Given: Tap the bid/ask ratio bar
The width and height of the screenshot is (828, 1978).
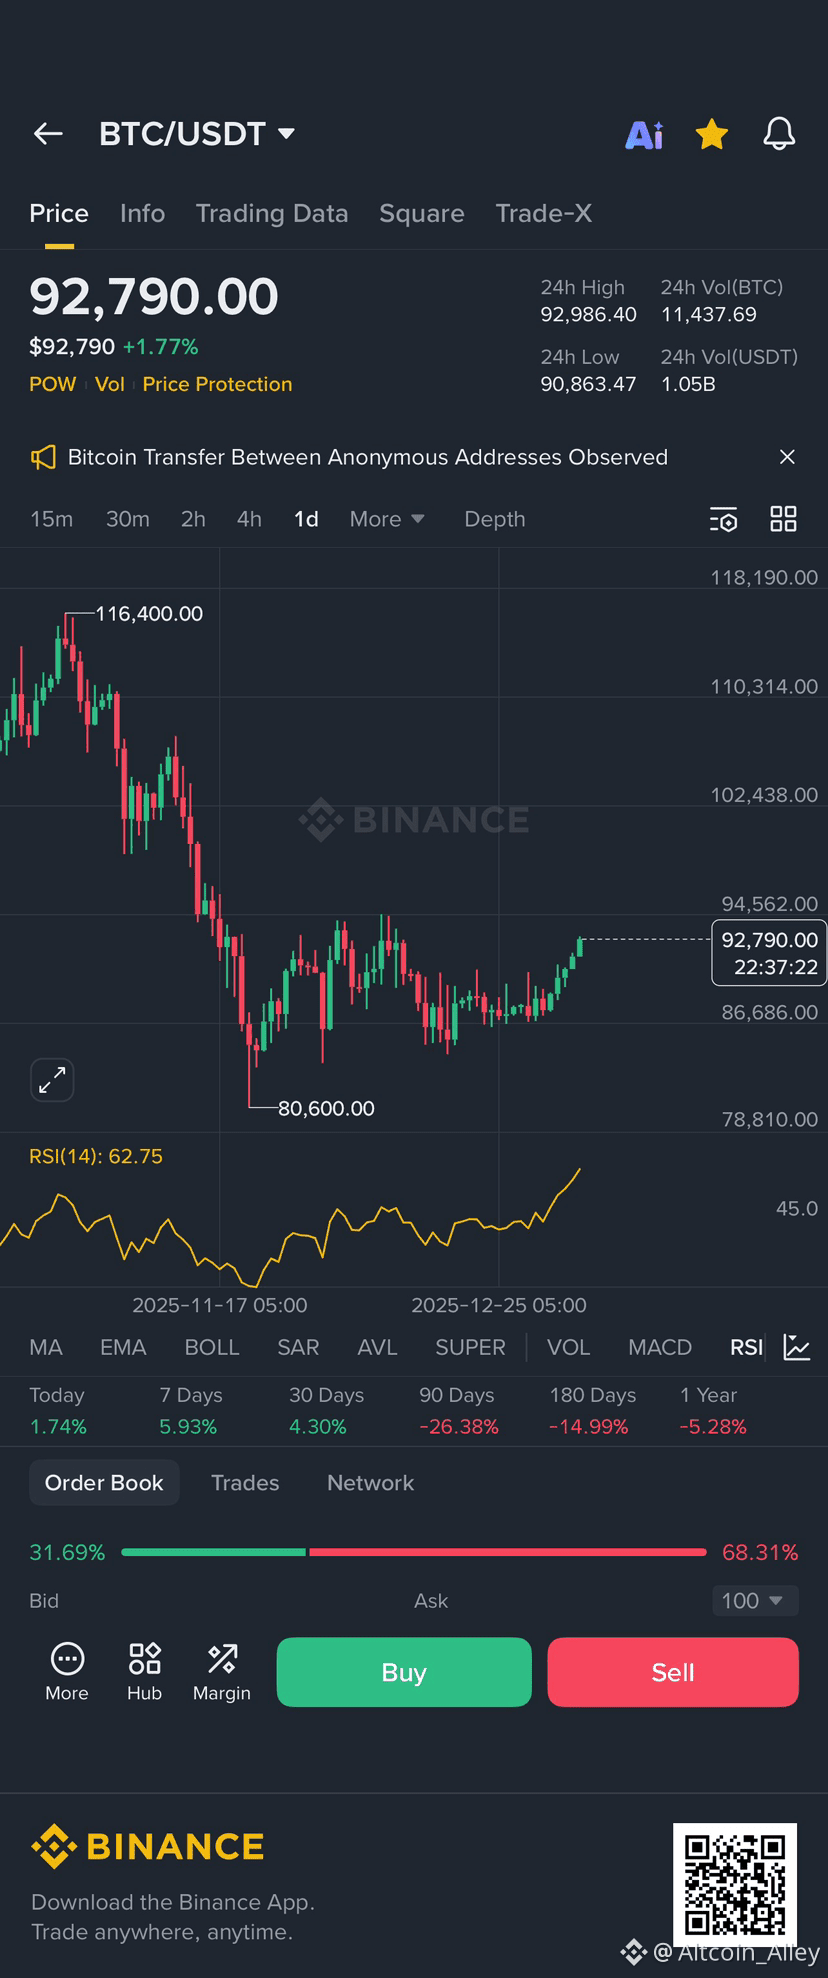Looking at the screenshot, I should coord(414,1552).
